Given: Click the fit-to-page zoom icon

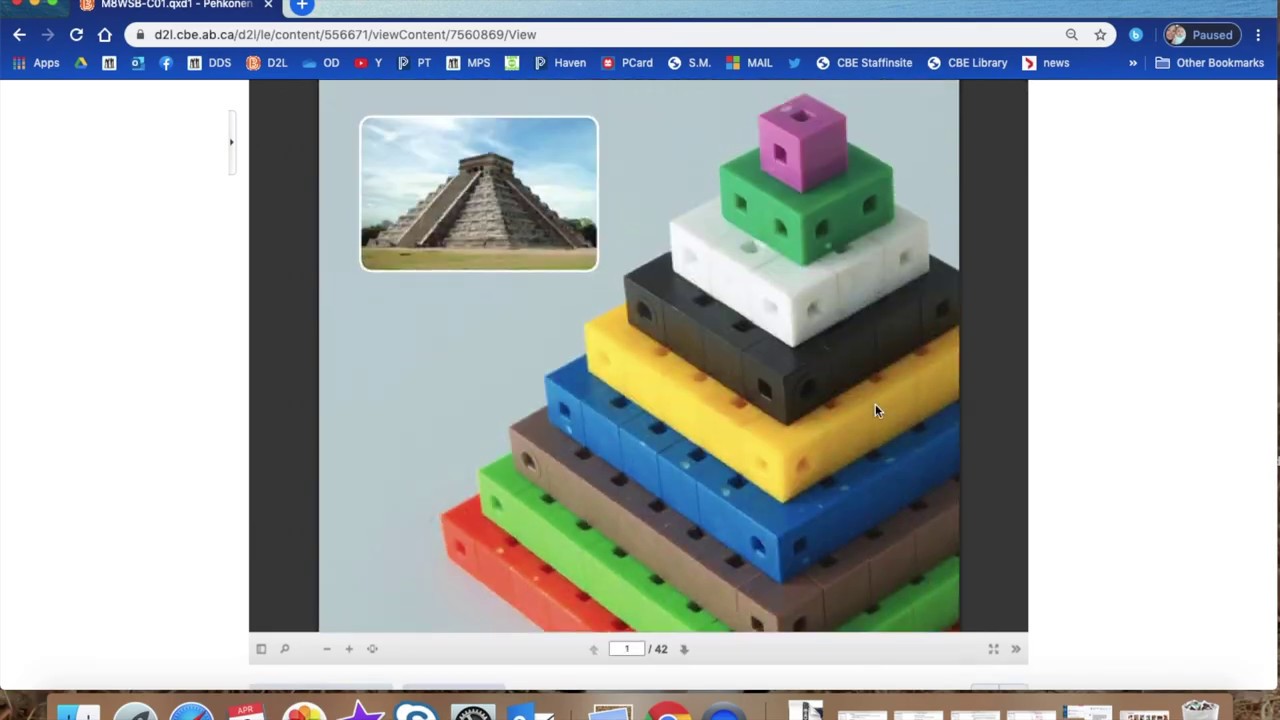Looking at the screenshot, I should tap(372, 649).
